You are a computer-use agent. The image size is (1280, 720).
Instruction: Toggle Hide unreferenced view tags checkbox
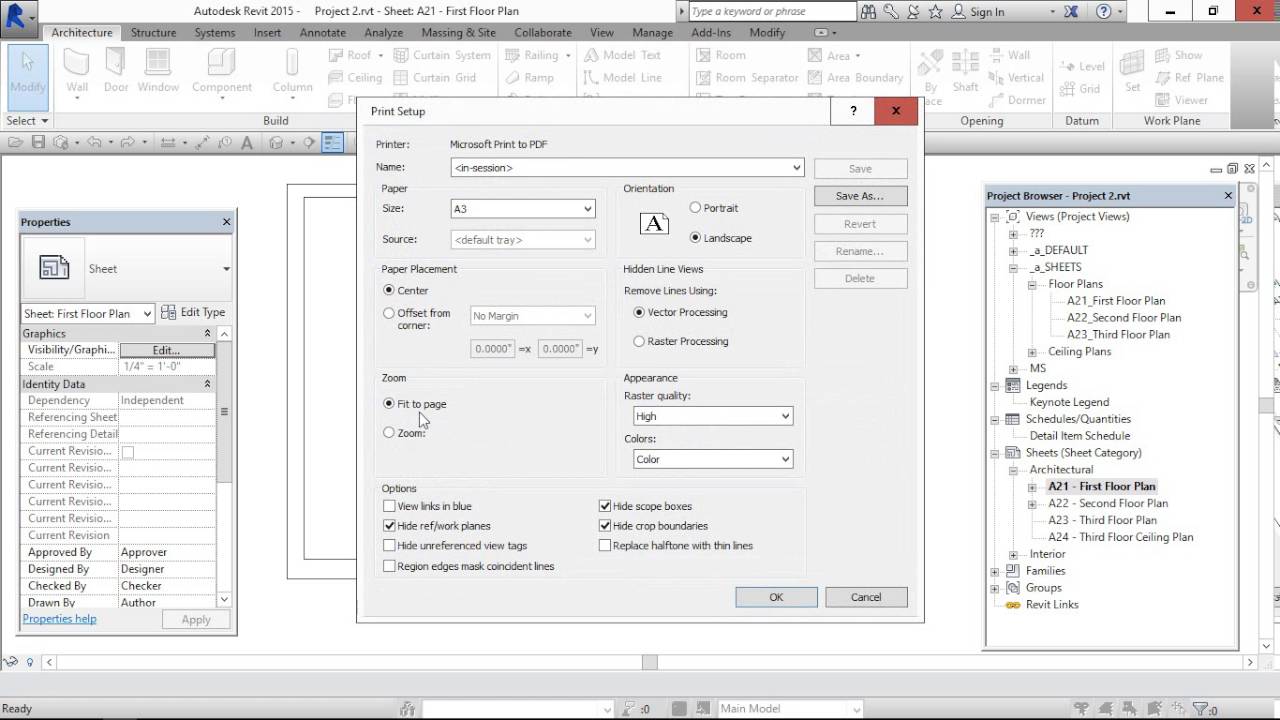coord(389,545)
